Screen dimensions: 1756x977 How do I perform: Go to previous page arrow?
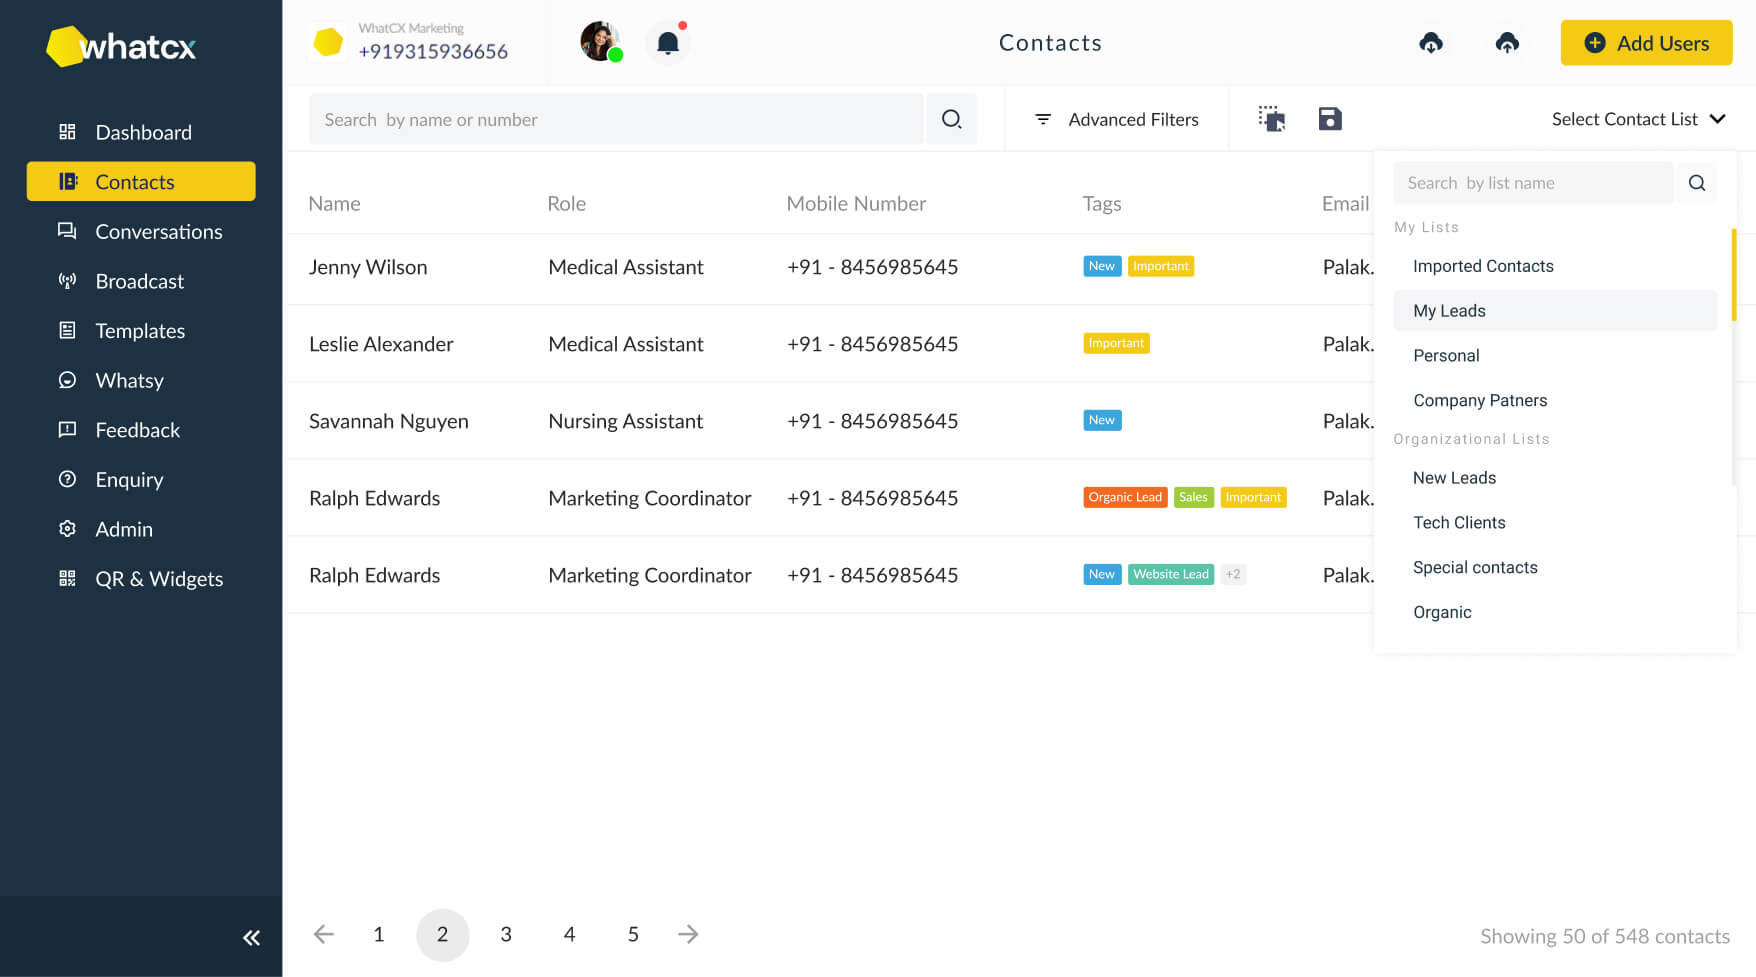(323, 934)
